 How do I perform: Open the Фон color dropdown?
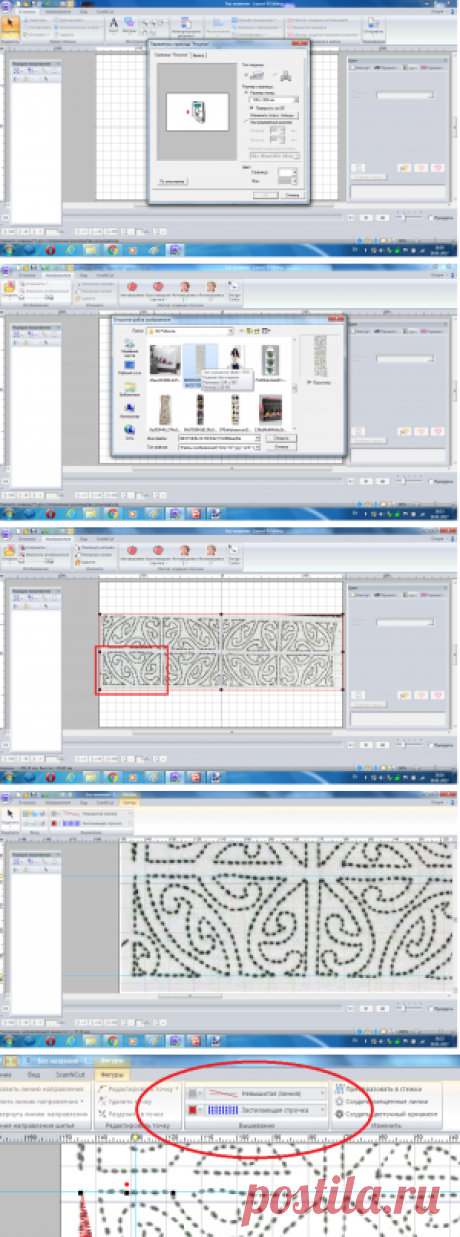point(287,179)
